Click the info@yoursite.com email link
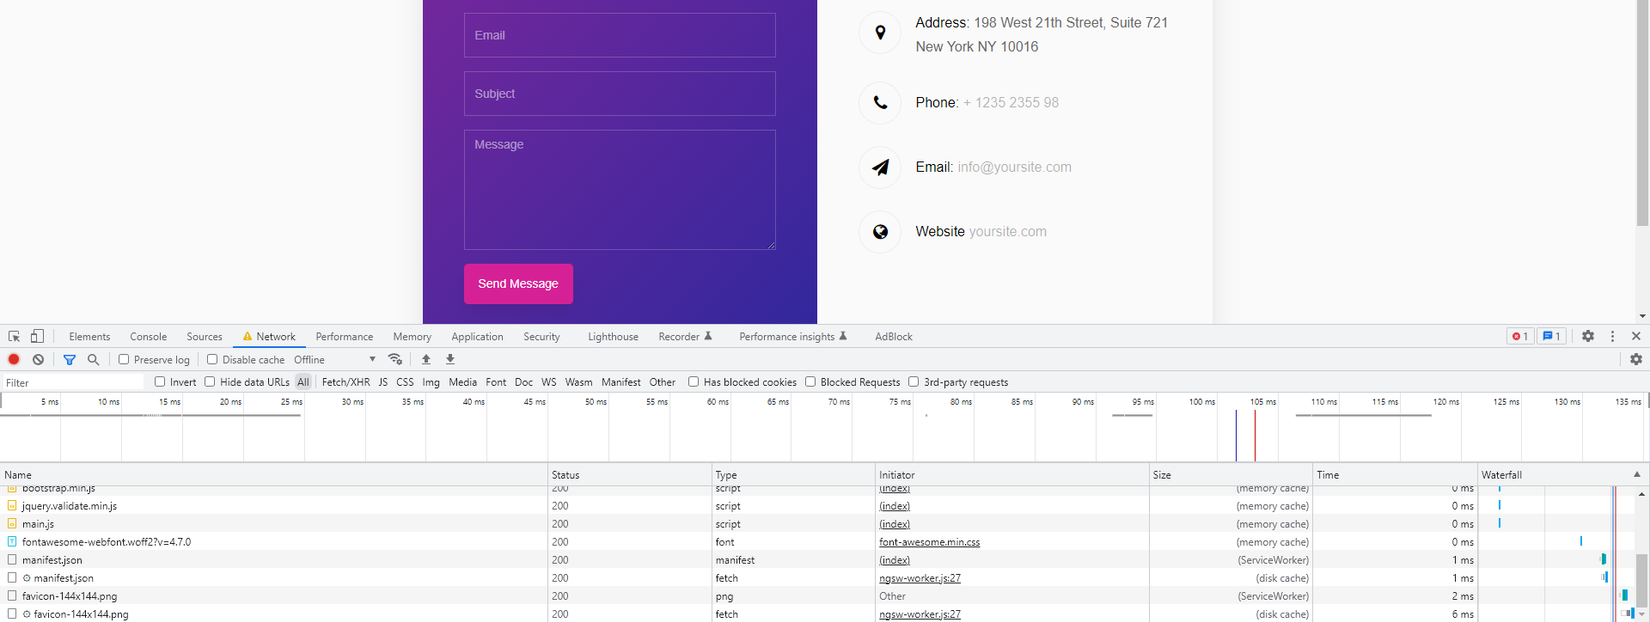The width and height of the screenshot is (1650, 622). [1014, 167]
